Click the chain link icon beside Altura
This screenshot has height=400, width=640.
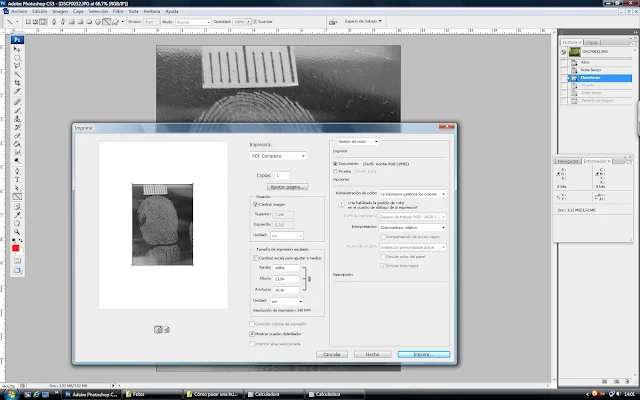pyautogui.click(x=309, y=279)
